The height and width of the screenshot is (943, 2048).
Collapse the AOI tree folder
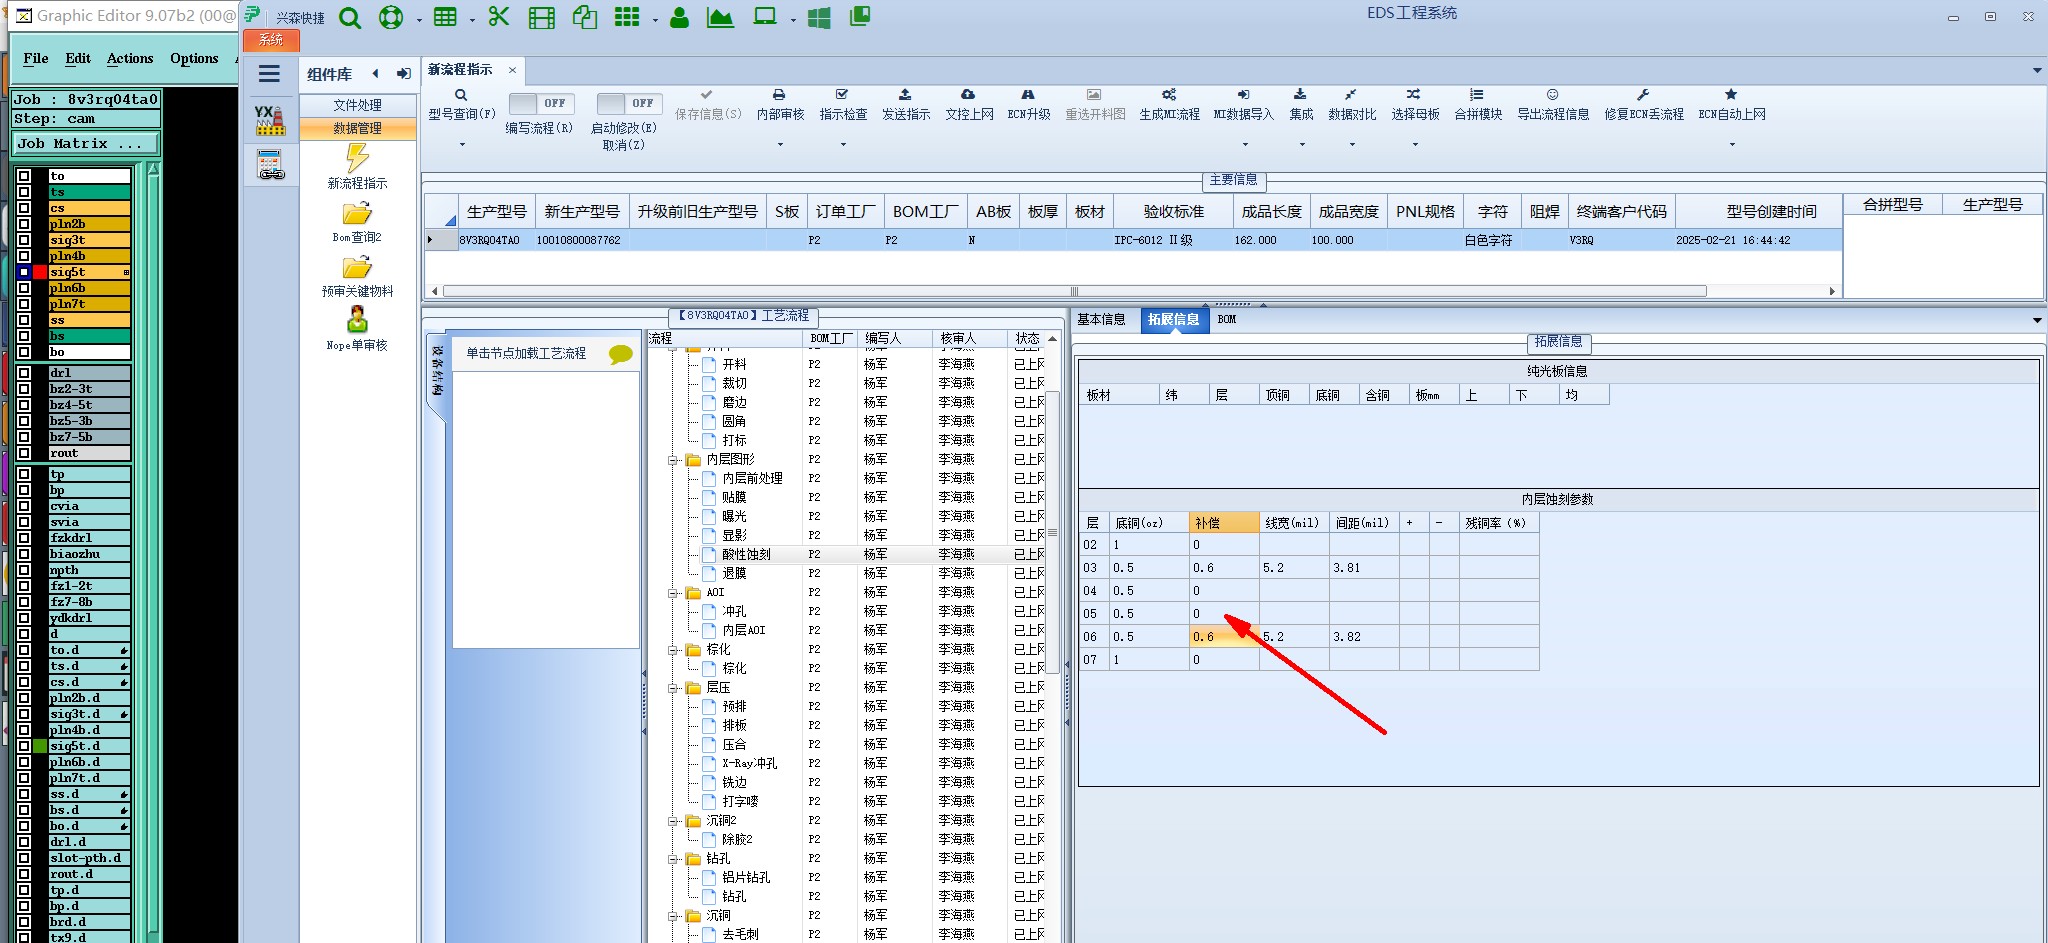click(x=673, y=593)
